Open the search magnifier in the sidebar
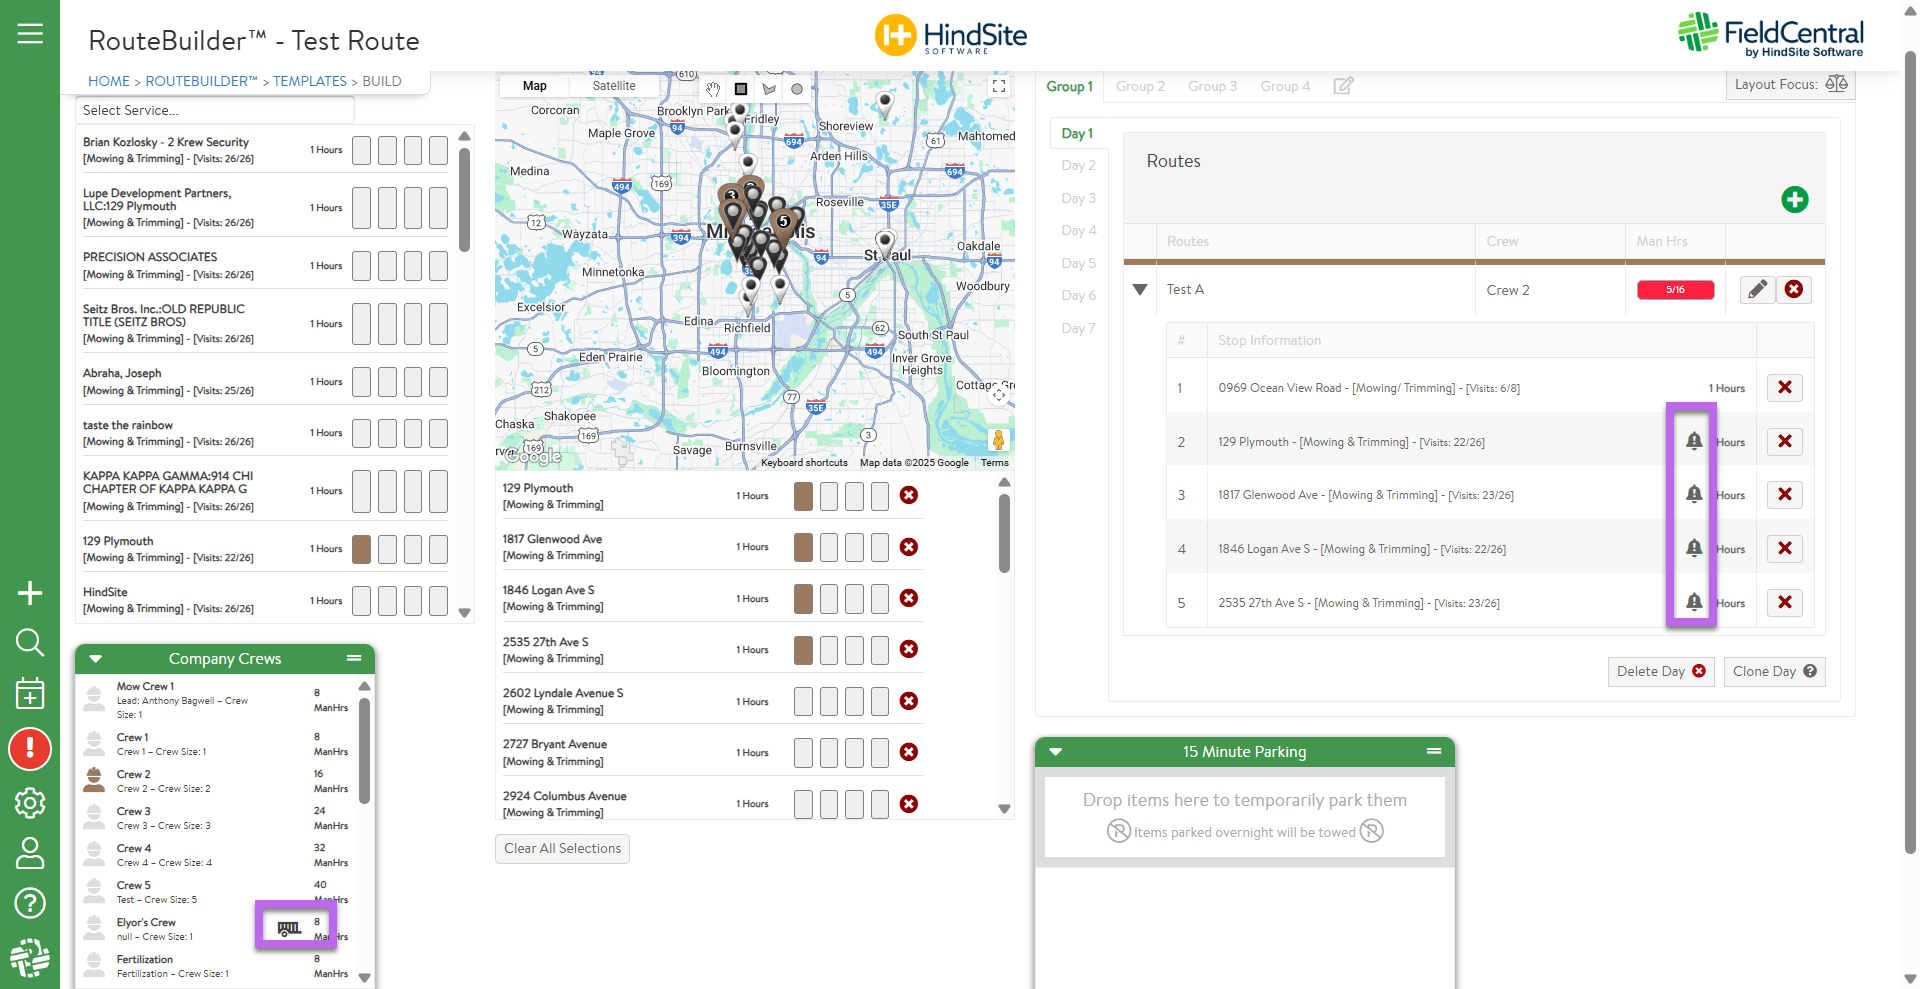The height and width of the screenshot is (989, 1920). click(30, 642)
